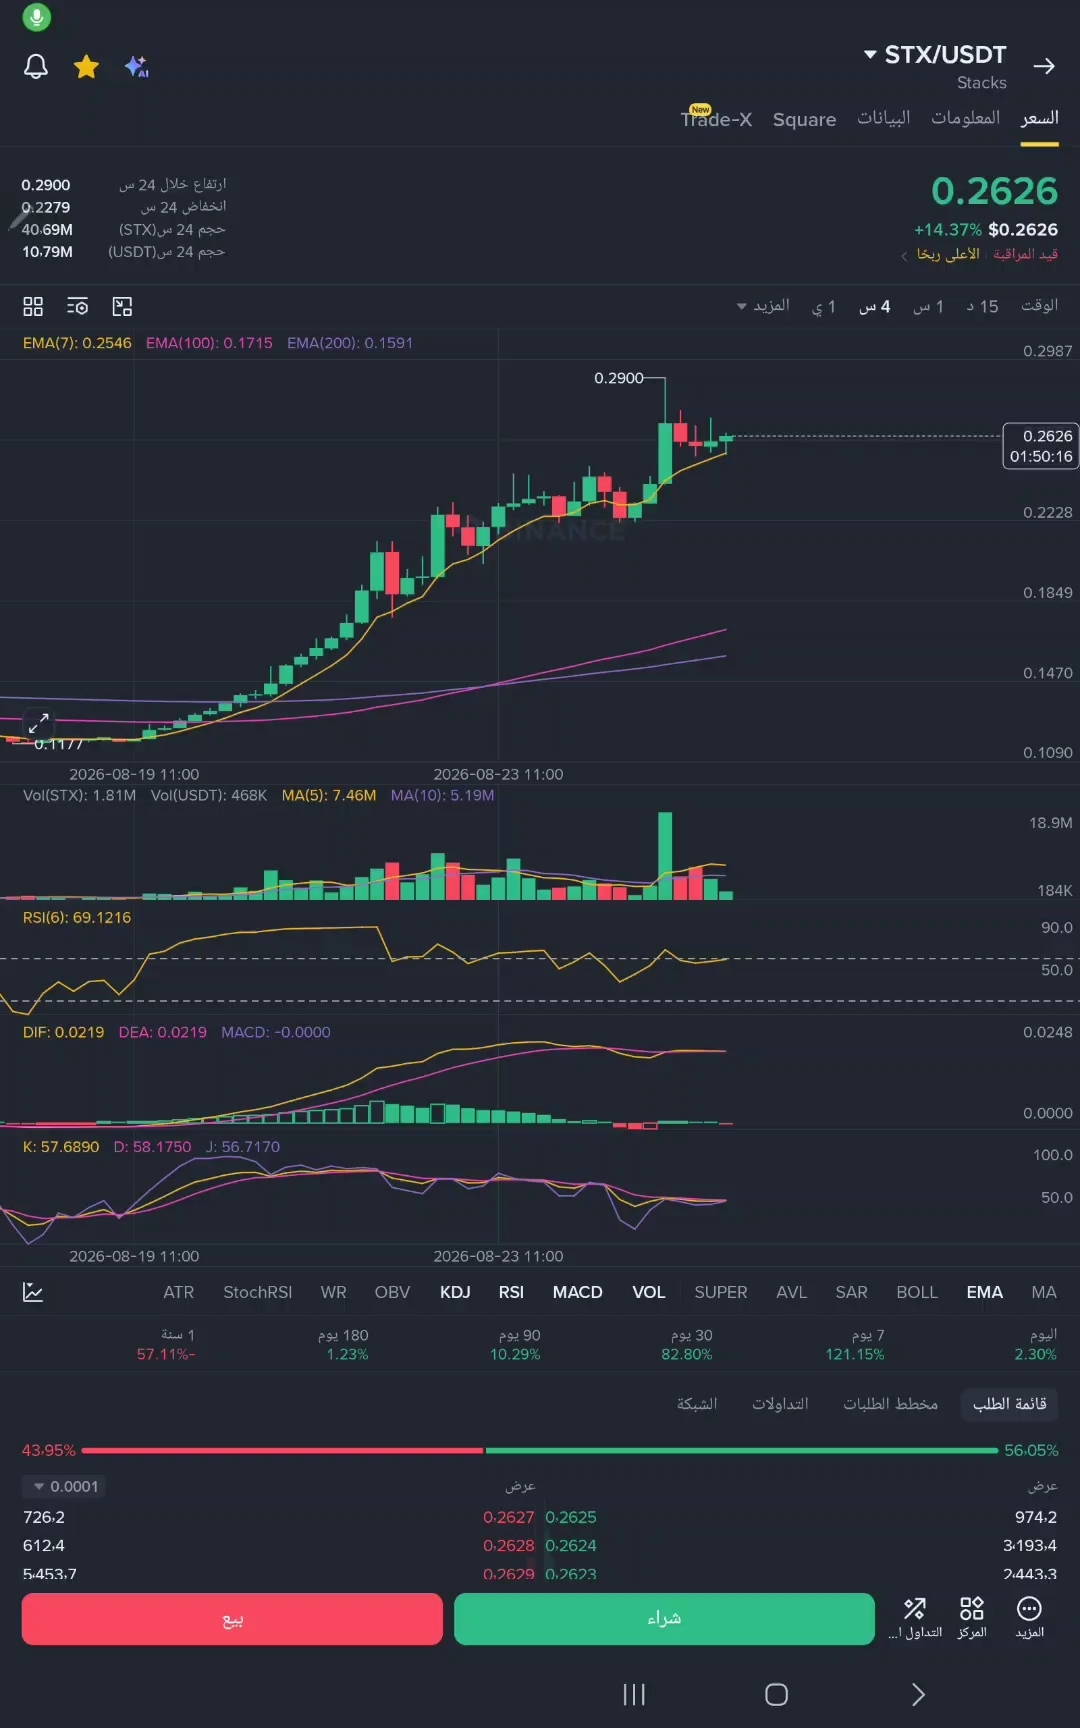The image size is (1080, 1728).
Task: Tap the buy/sell ratio bar
Action: (540, 1450)
